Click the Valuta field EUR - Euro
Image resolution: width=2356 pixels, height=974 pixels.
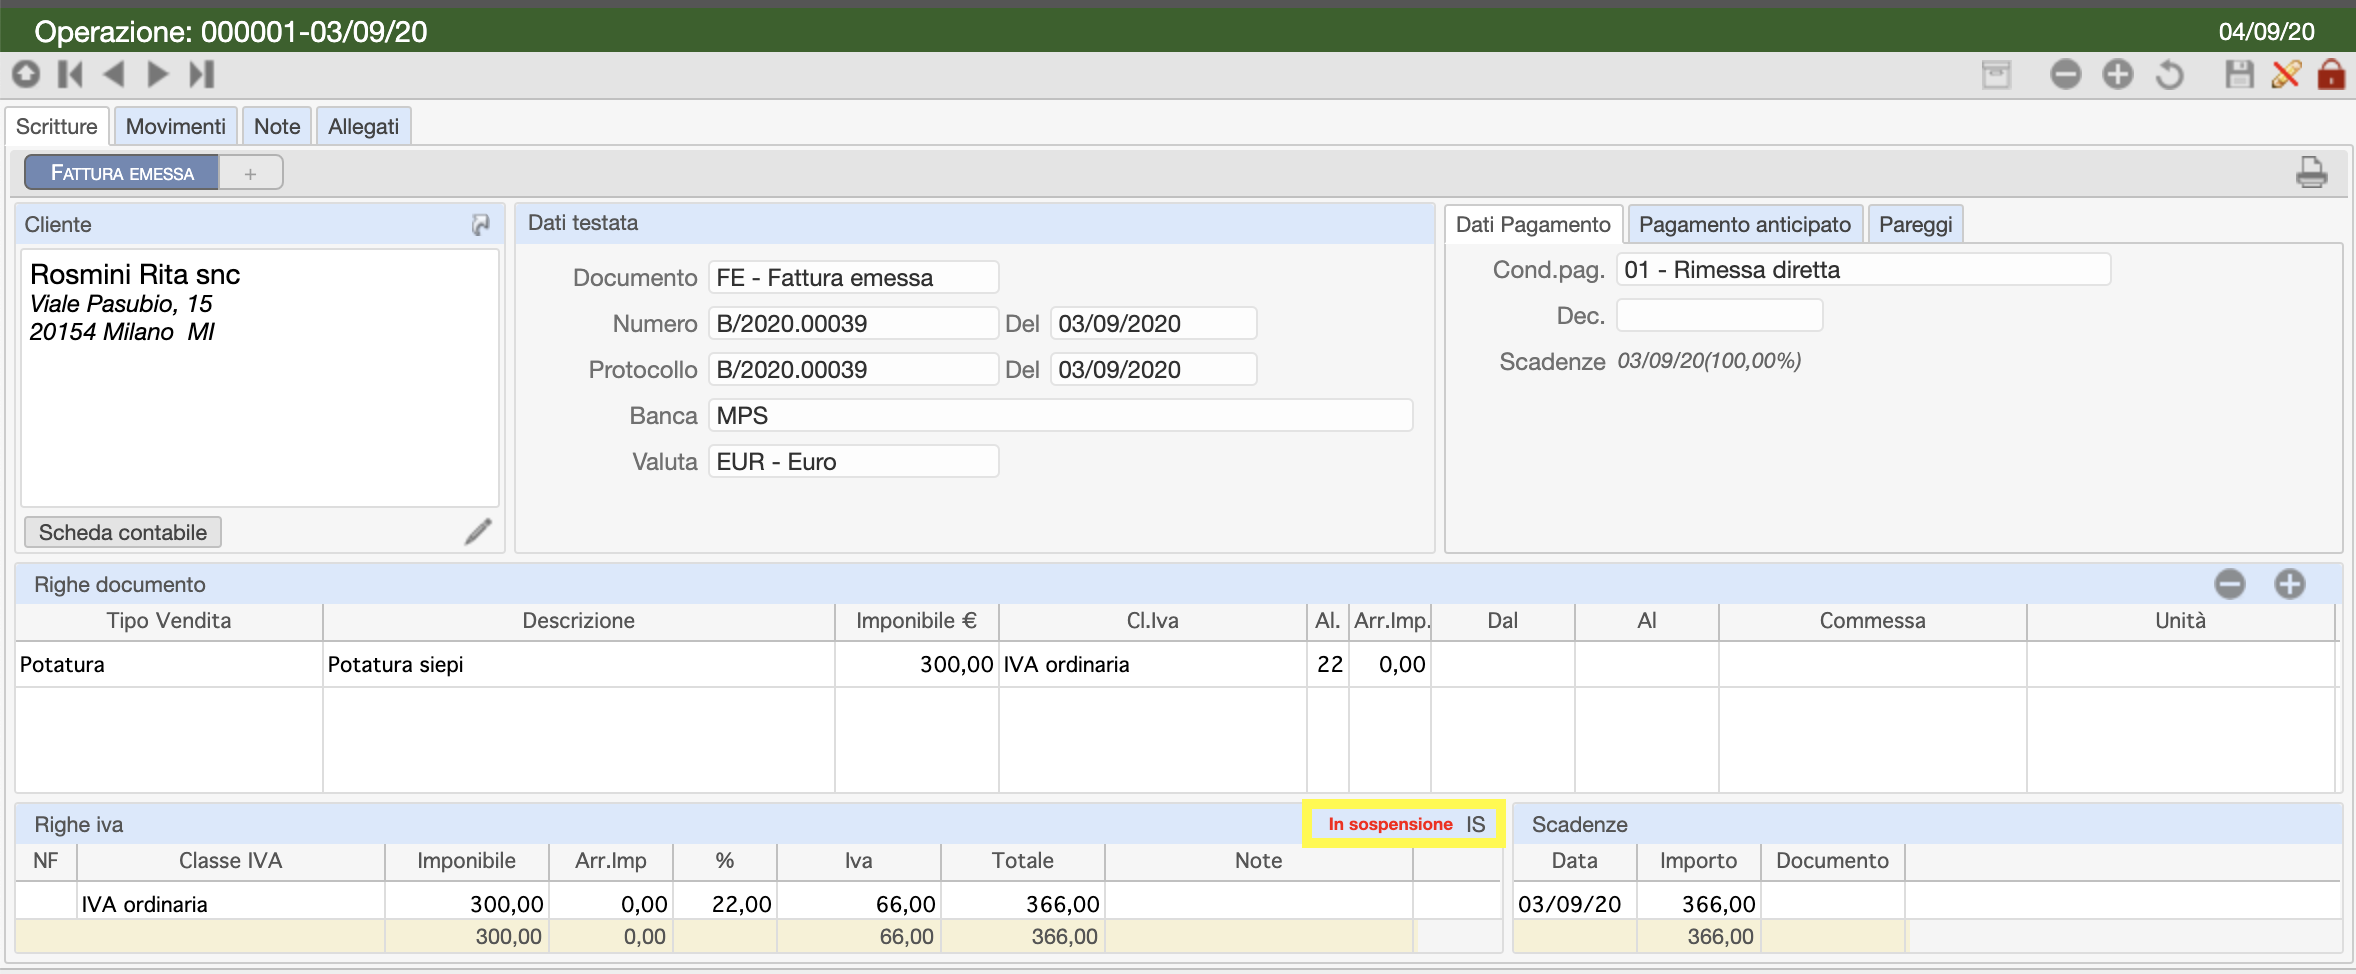click(x=853, y=462)
